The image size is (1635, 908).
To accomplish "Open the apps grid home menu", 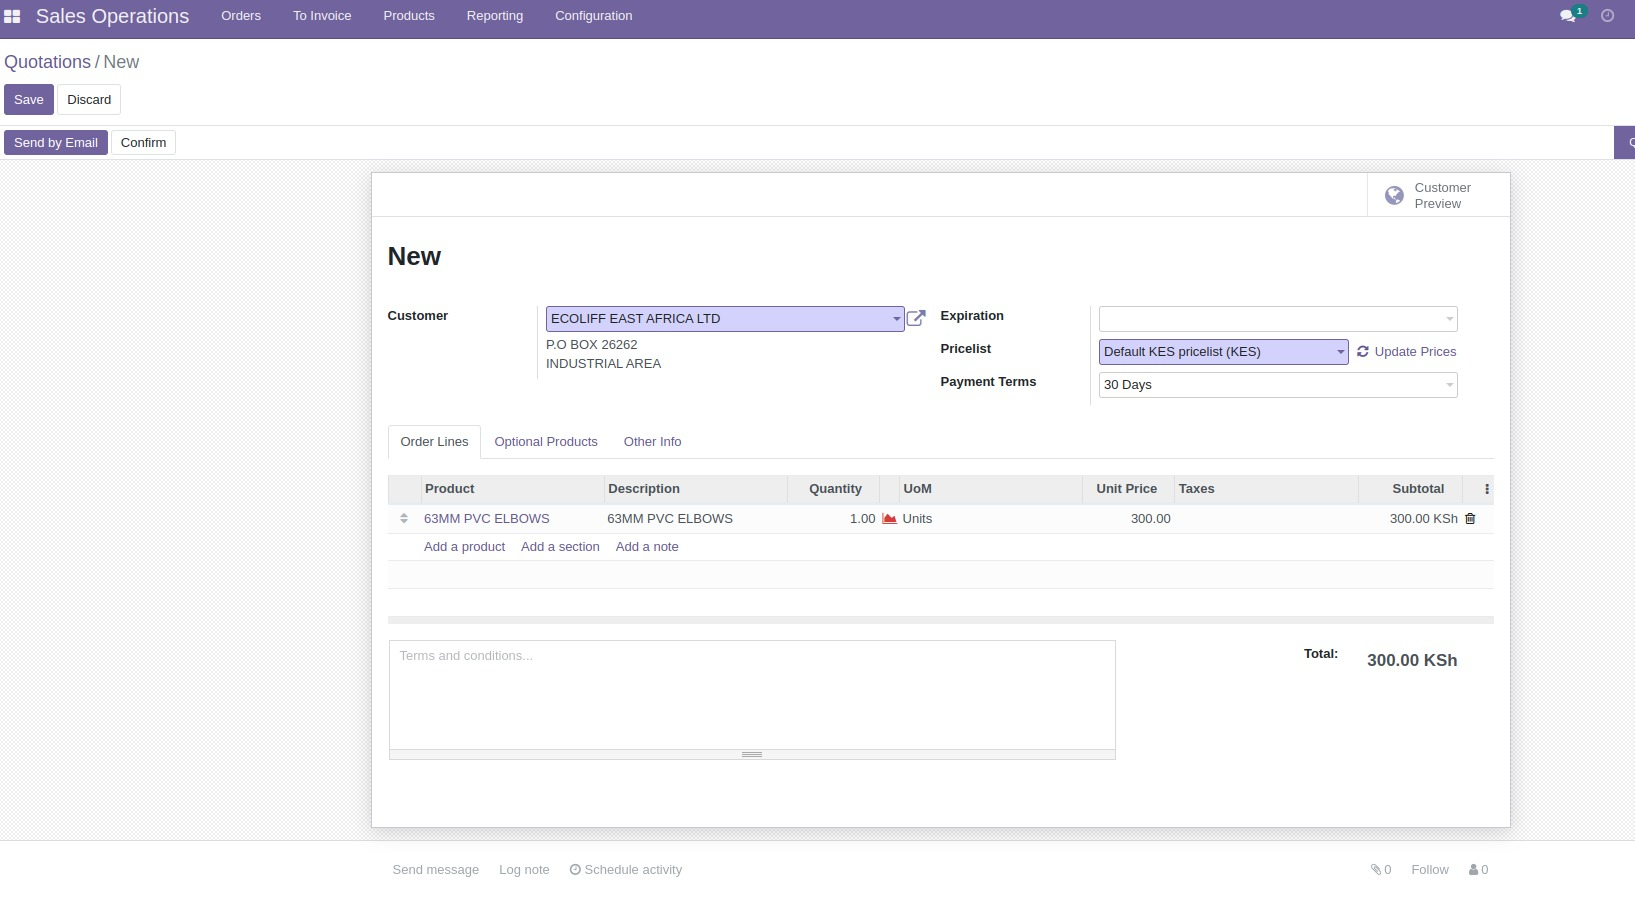I will tap(12, 16).
